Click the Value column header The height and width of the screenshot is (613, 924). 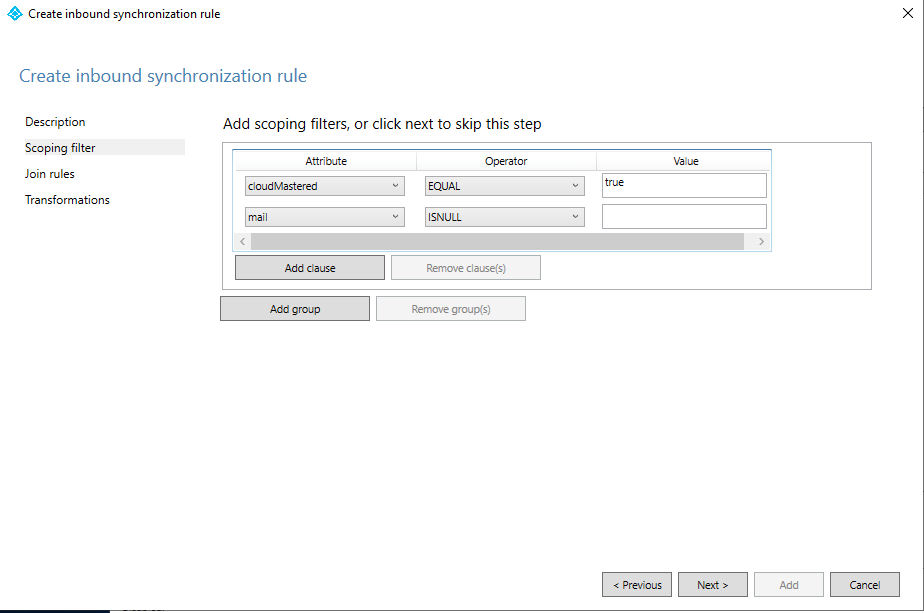click(x=686, y=161)
